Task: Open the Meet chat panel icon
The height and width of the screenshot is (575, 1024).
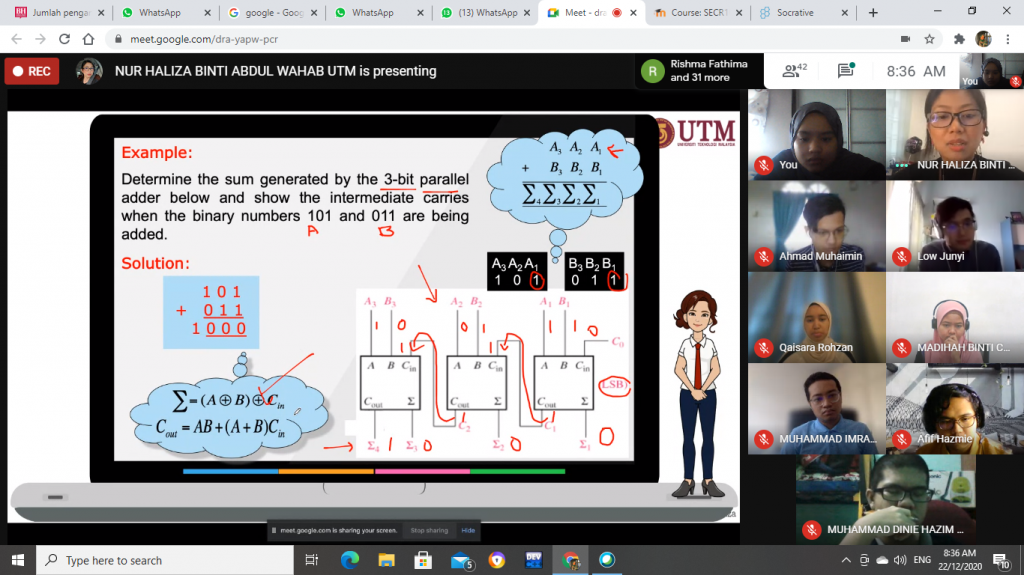Action: pyautogui.click(x=846, y=71)
